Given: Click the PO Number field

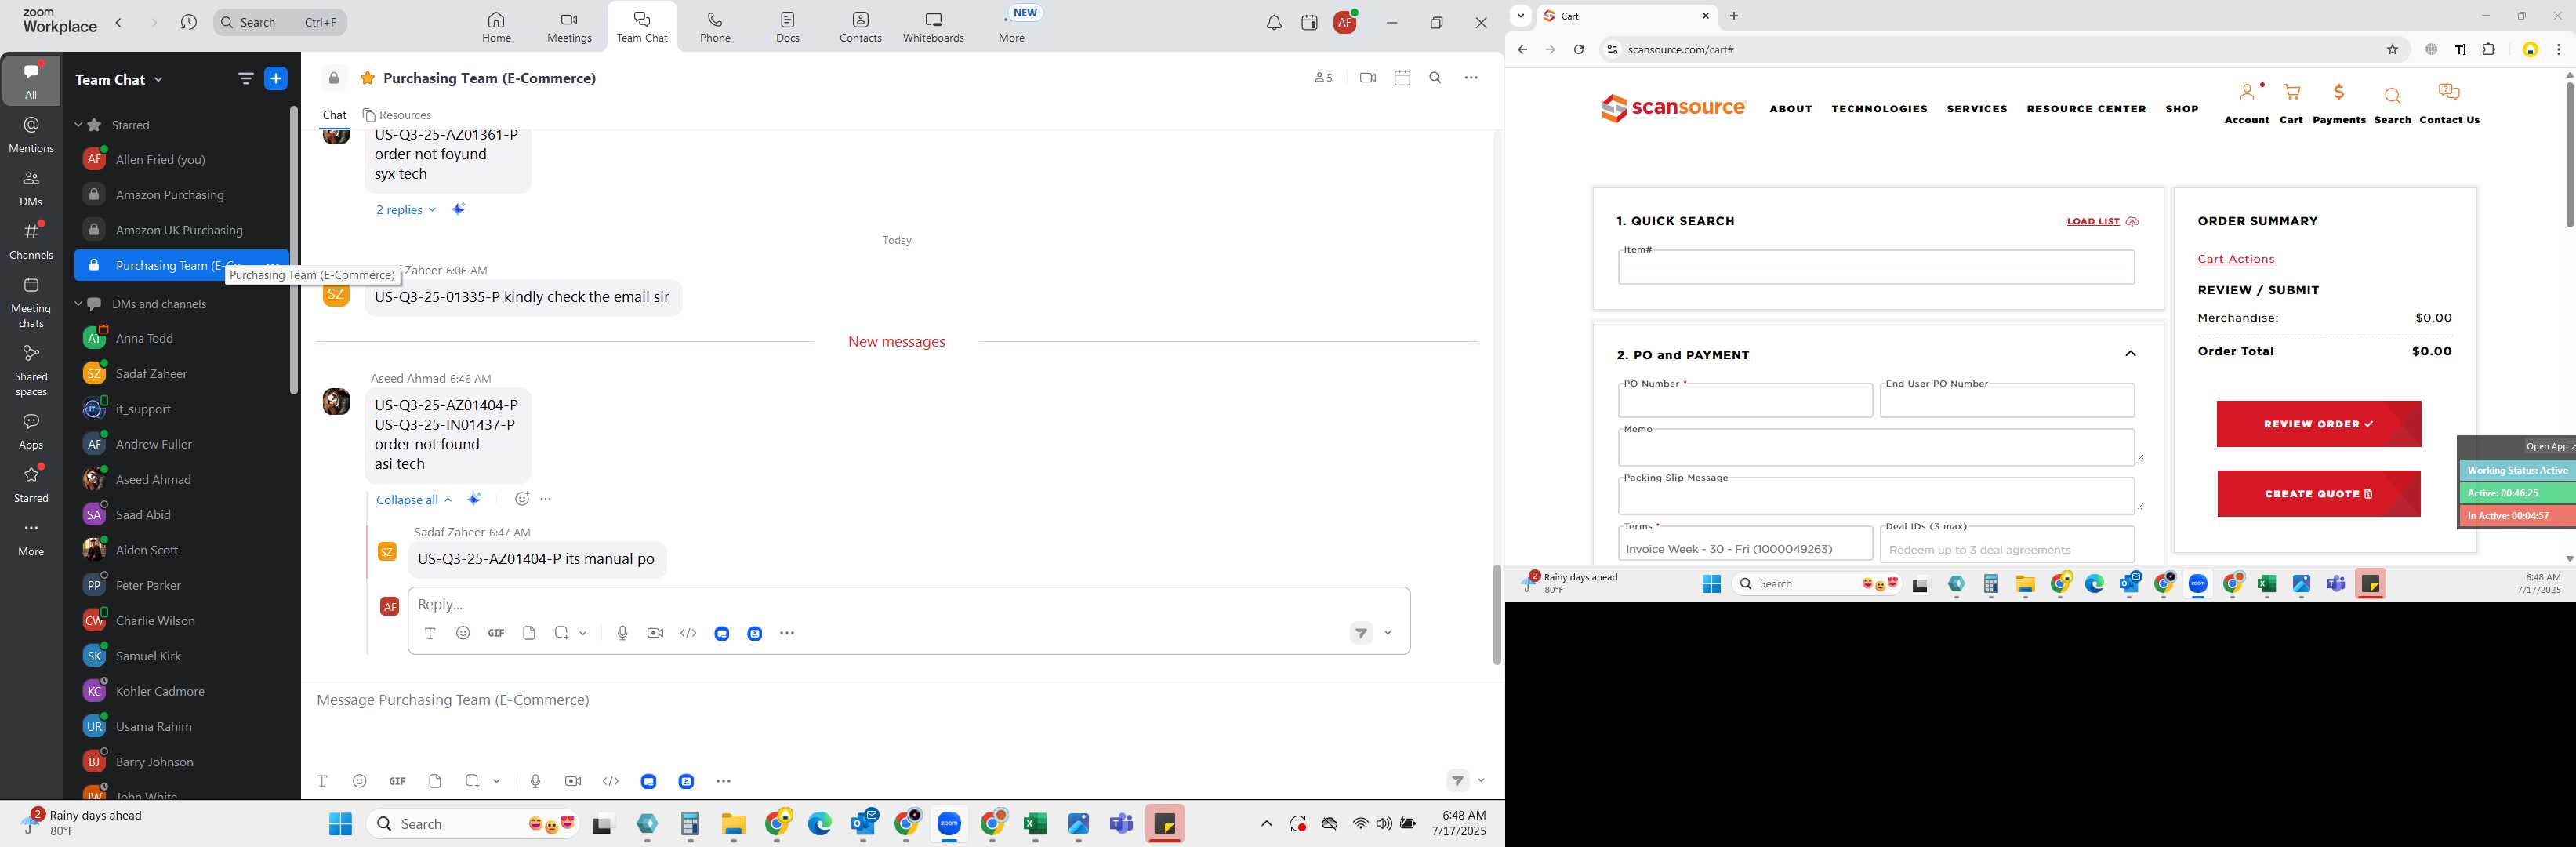Looking at the screenshot, I should click(1745, 400).
